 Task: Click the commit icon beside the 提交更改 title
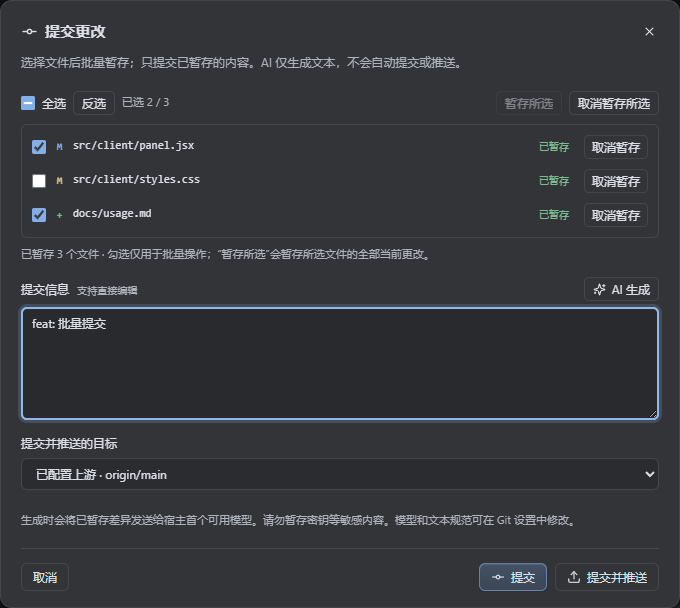click(29, 32)
